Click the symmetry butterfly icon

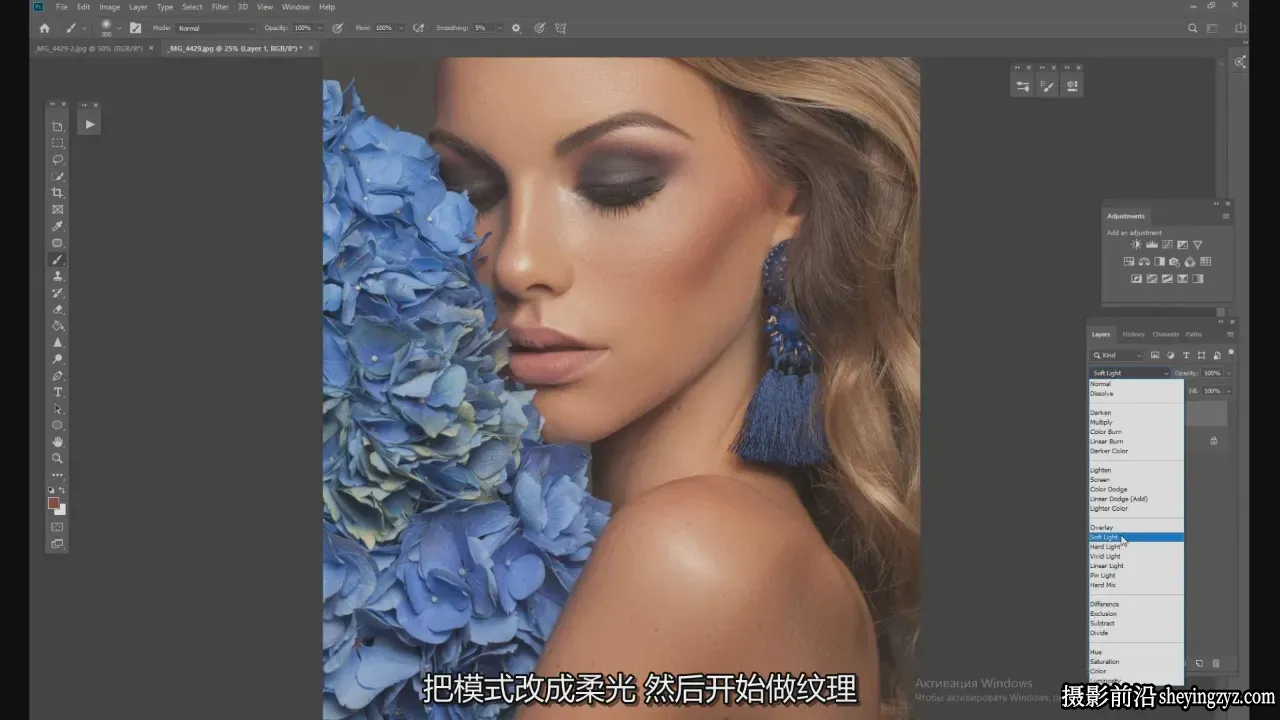[x=561, y=28]
